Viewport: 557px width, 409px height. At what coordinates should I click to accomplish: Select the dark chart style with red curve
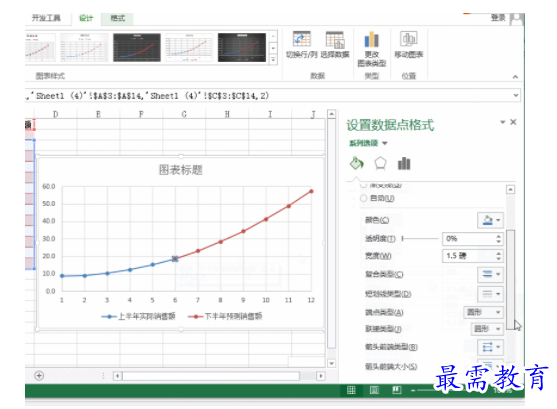pyautogui.click(x=137, y=48)
